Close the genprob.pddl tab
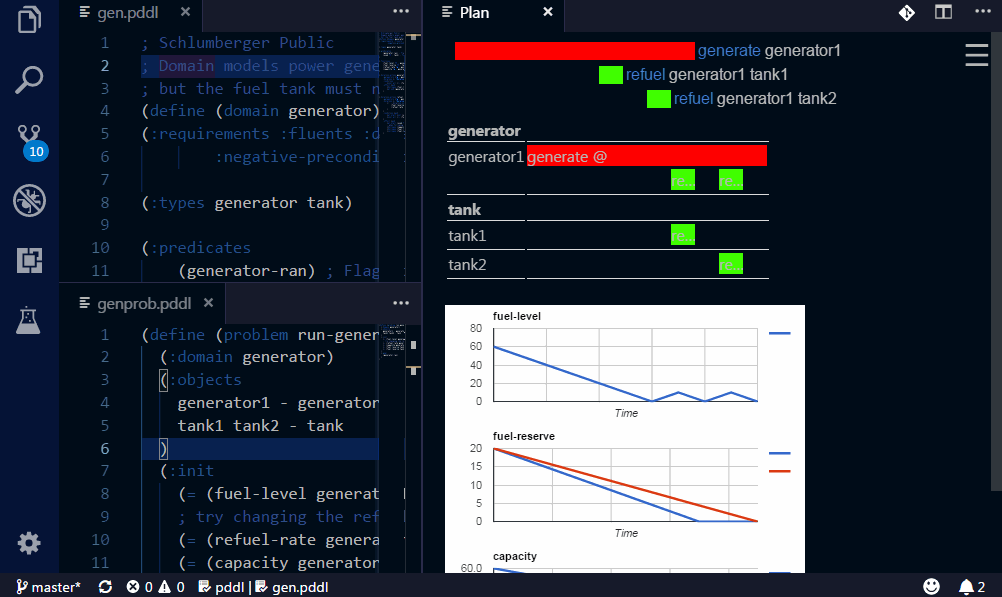Image resolution: width=1002 pixels, height=597 pixels. click(208, 303)
